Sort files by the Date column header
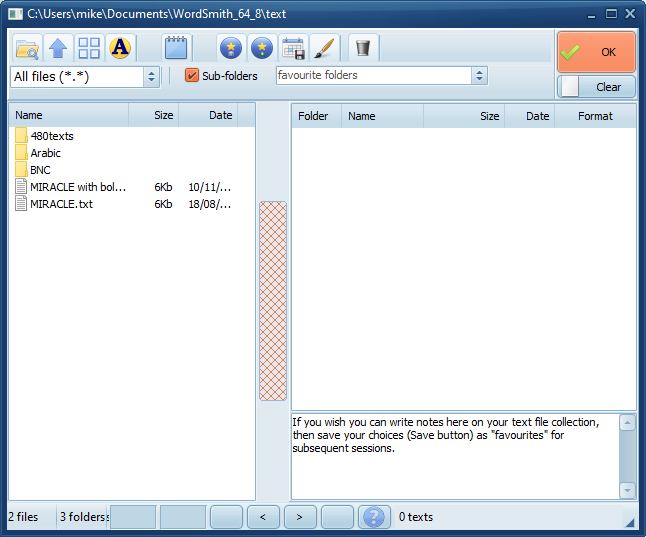646x537 pixels. click(x=220, y=116)
